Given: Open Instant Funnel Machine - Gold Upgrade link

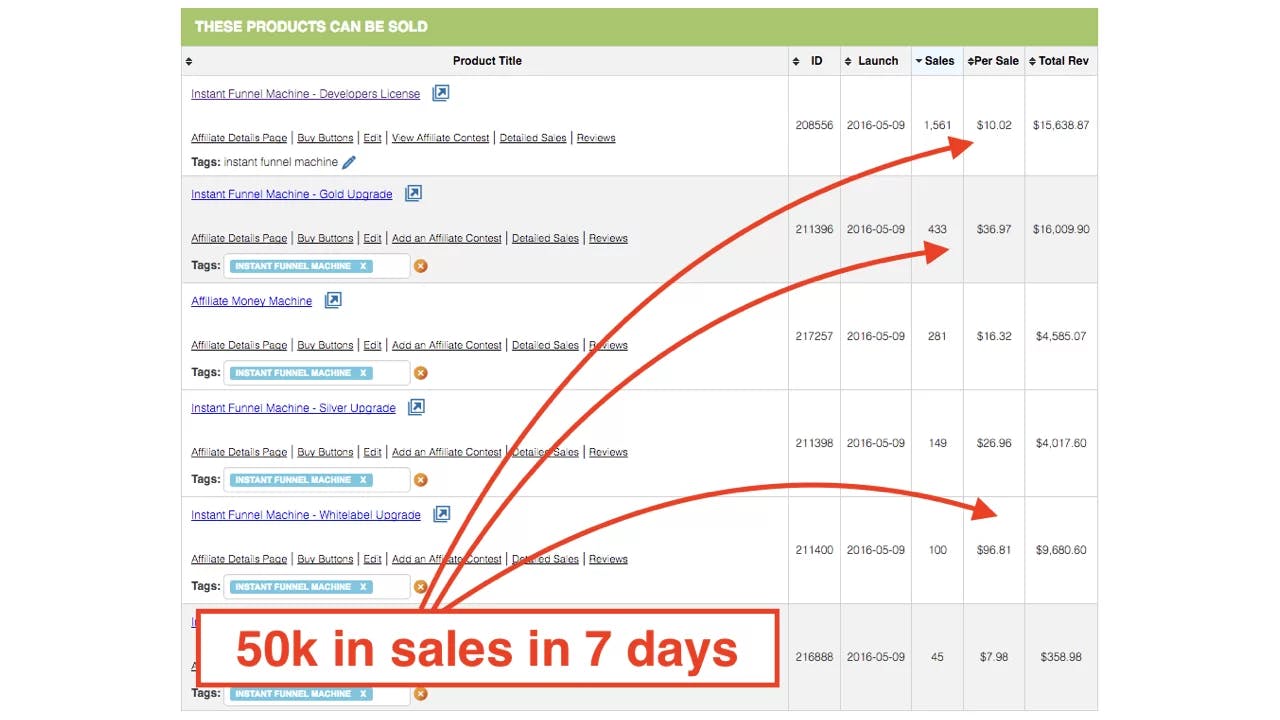Looking at the screenshot, I should (292, 194).
